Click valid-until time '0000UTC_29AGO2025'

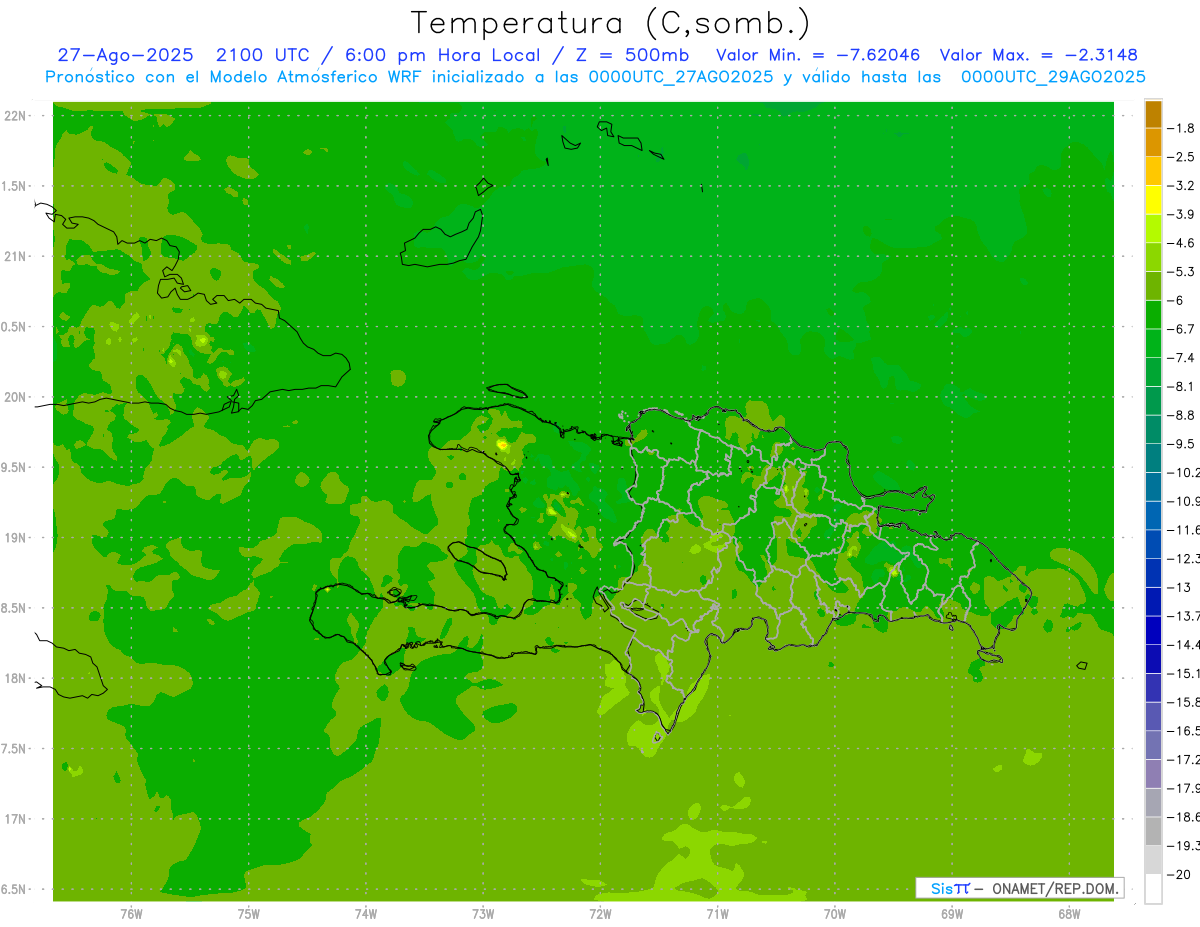pos(1053,77)
